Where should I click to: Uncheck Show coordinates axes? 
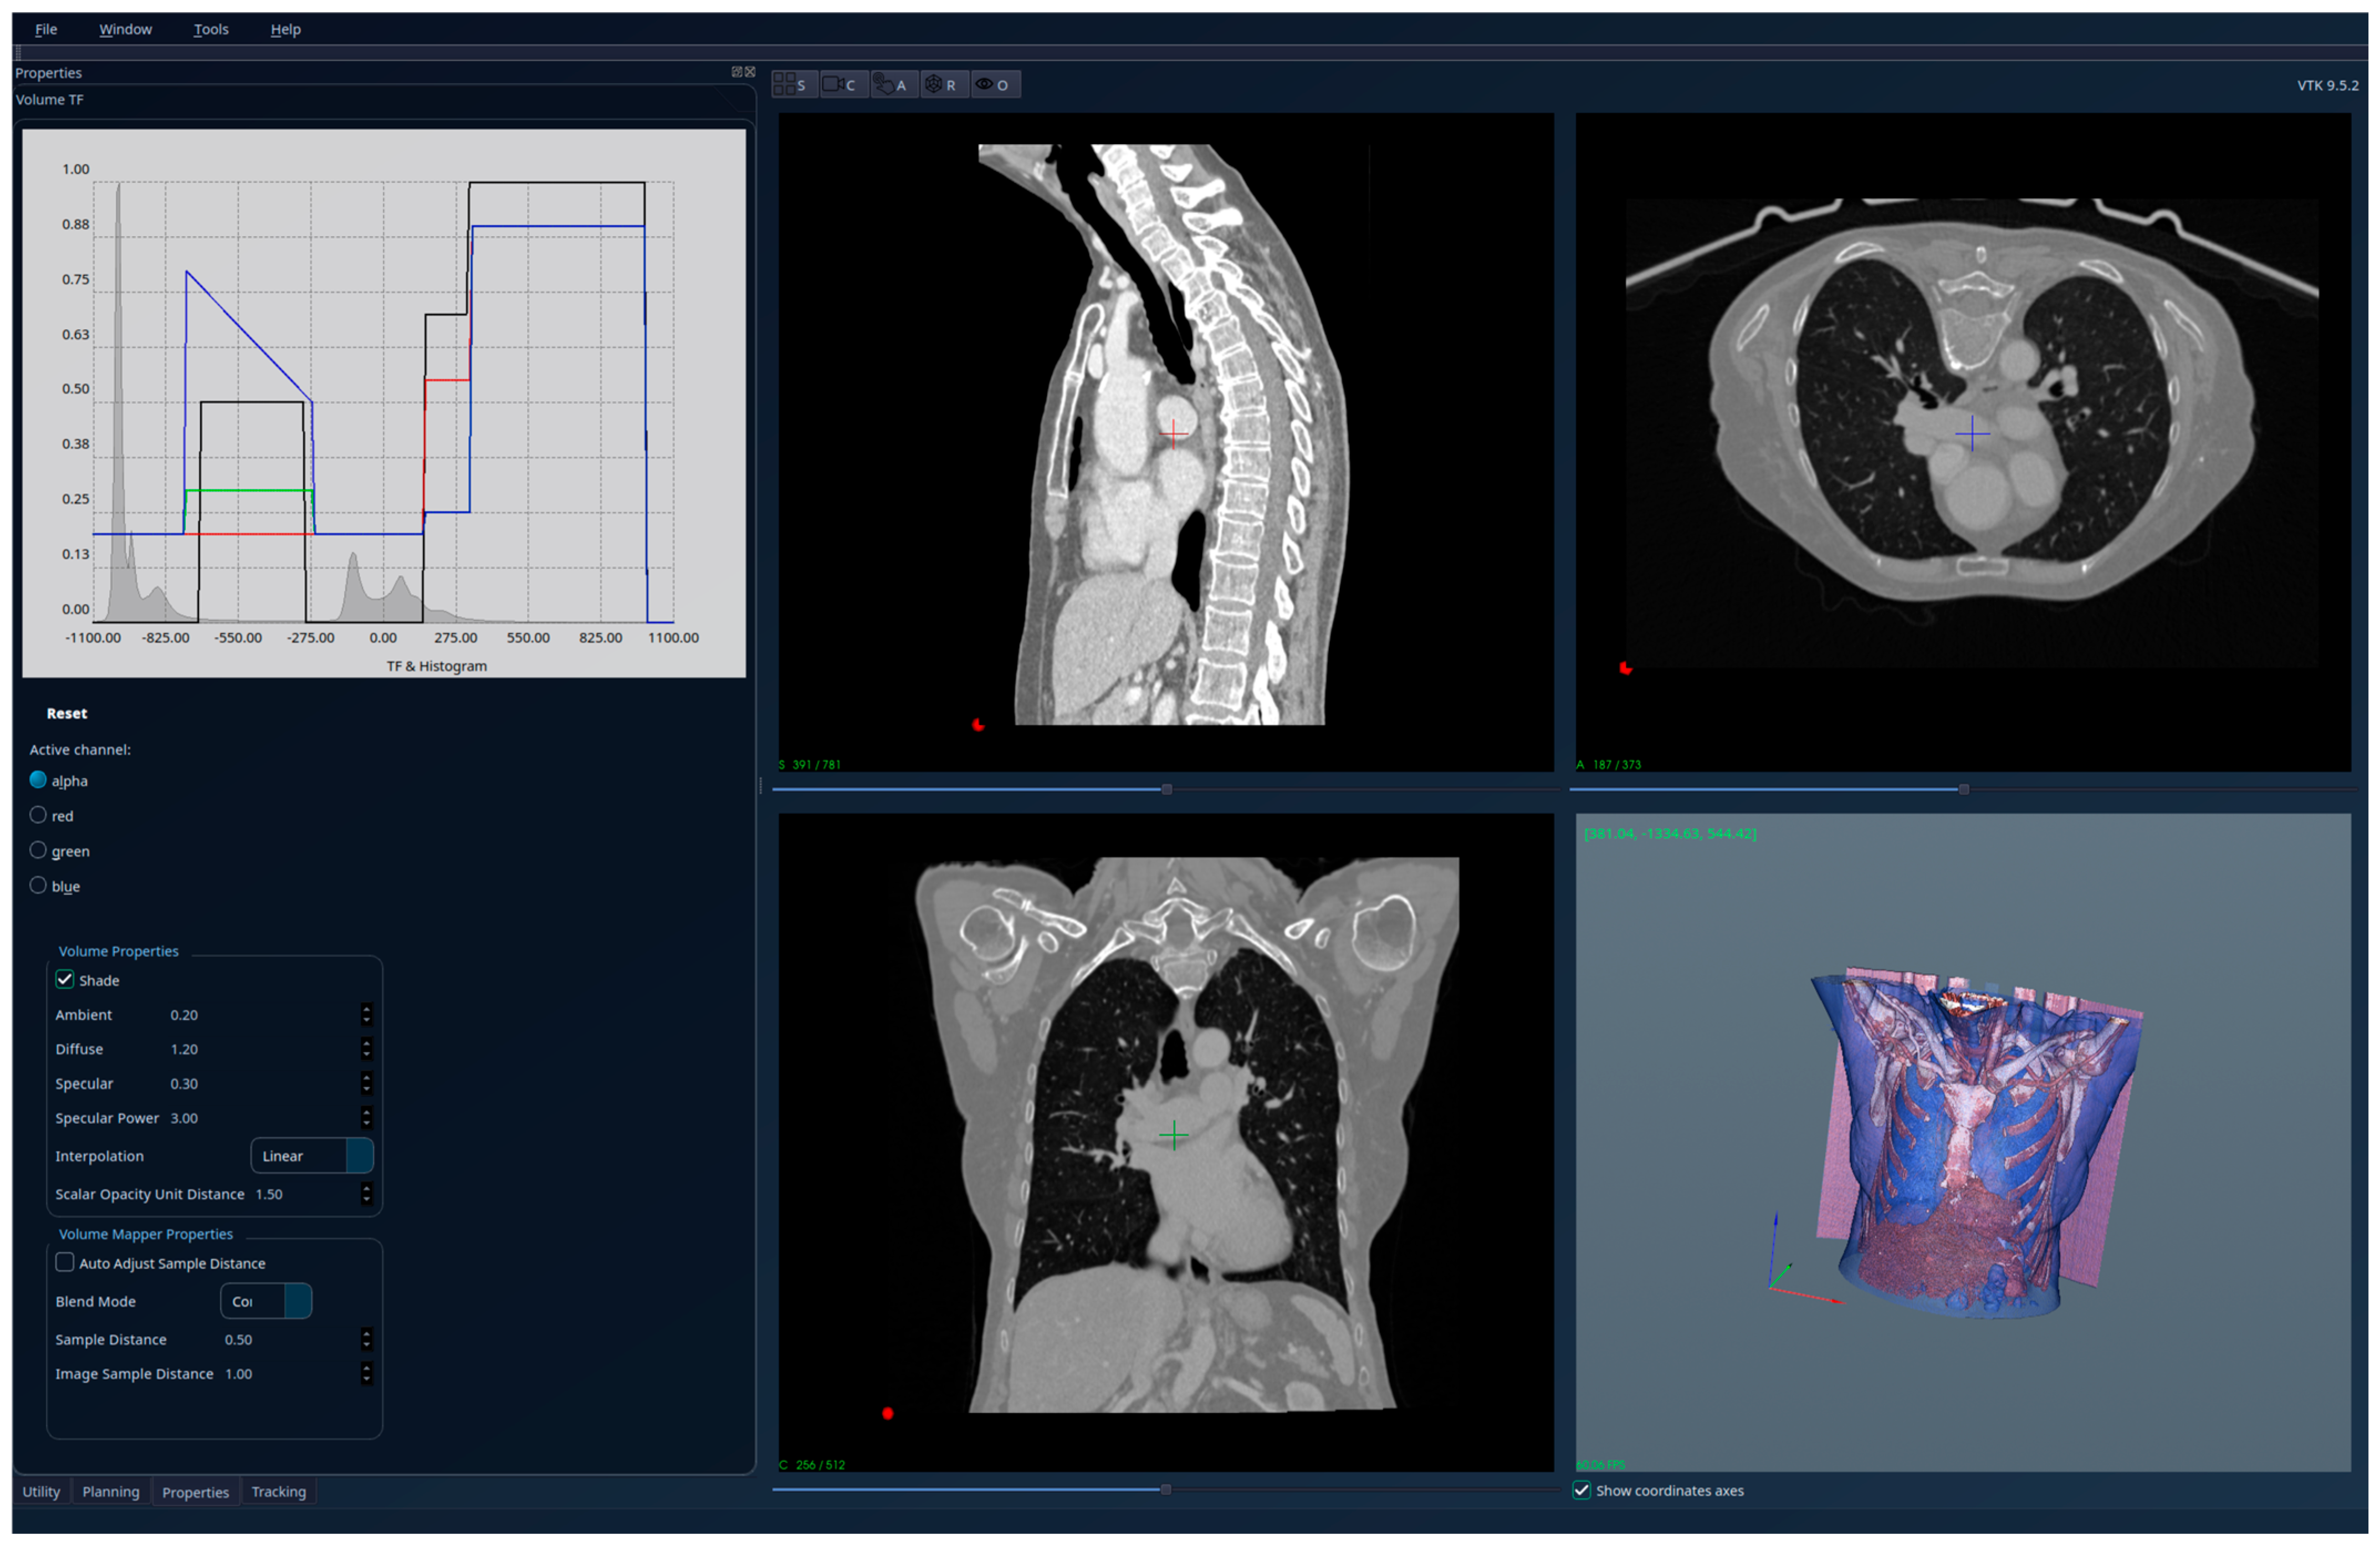coord(1582,1490)
